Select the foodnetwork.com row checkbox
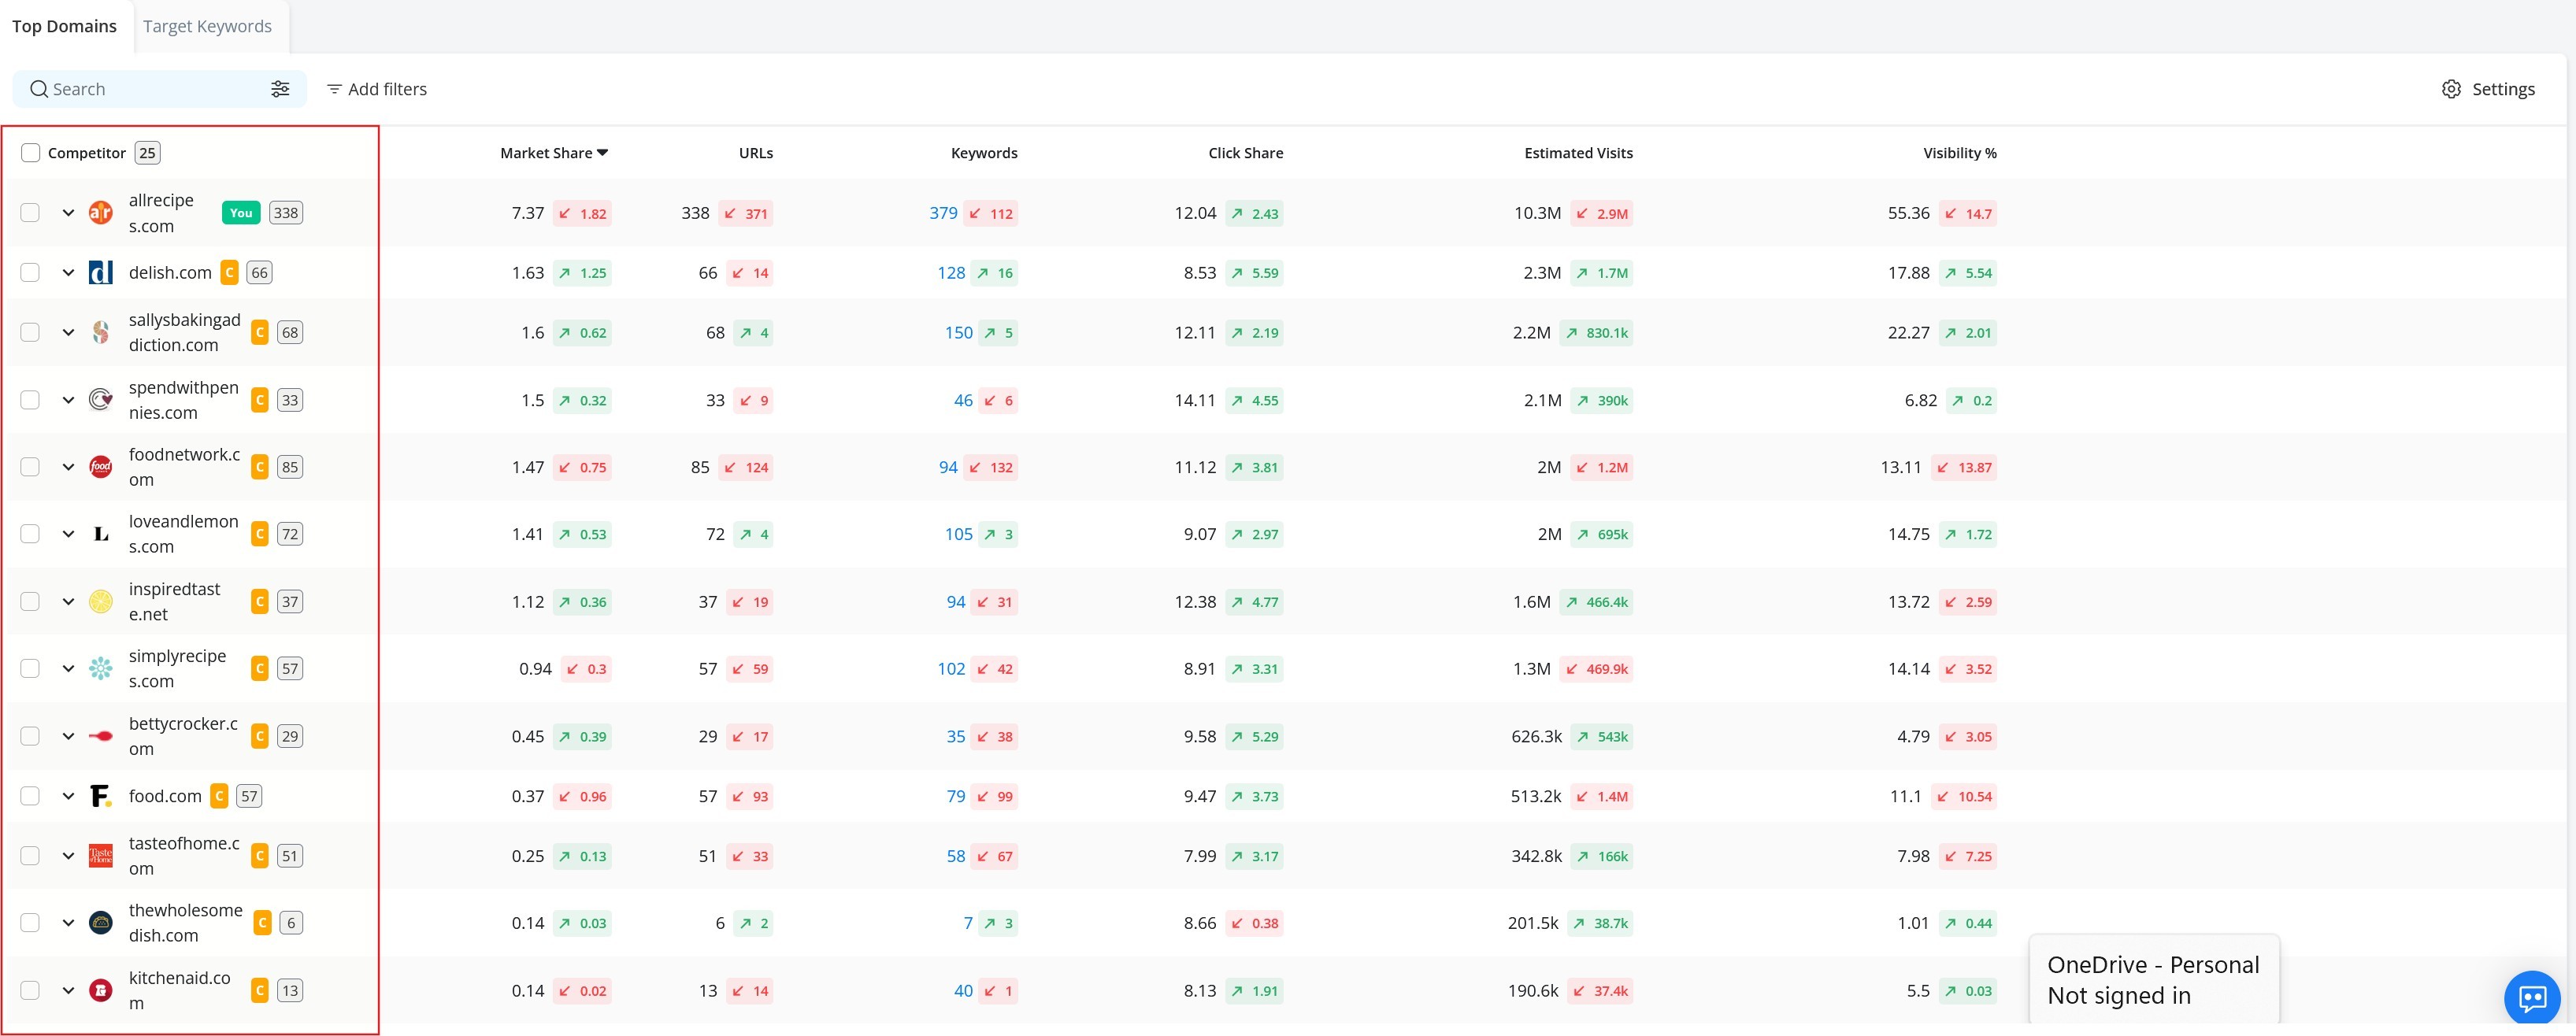Screen dimensions: 2576x1036 click(x=30, y=467)
